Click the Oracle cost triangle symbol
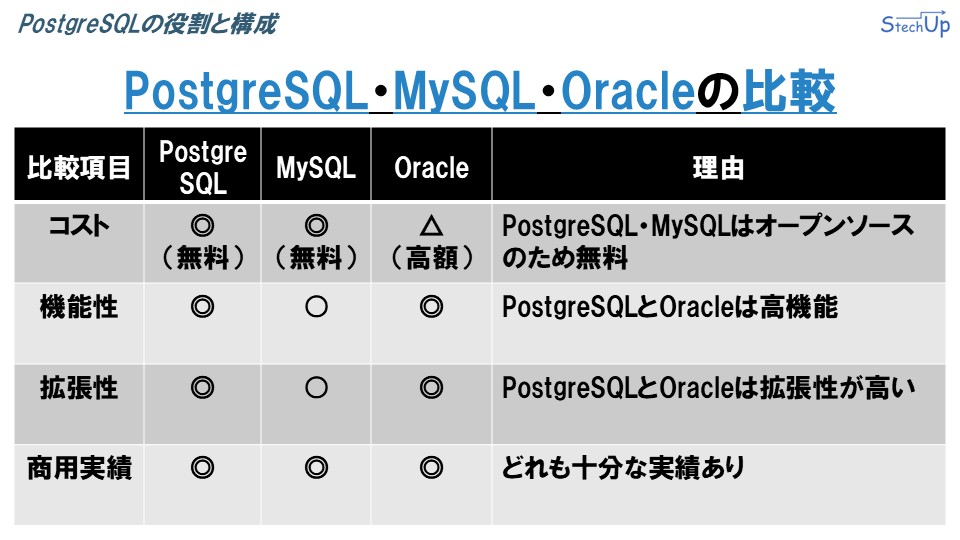The image size is (960, 540). pyautogui.click(x=431, y=226)
